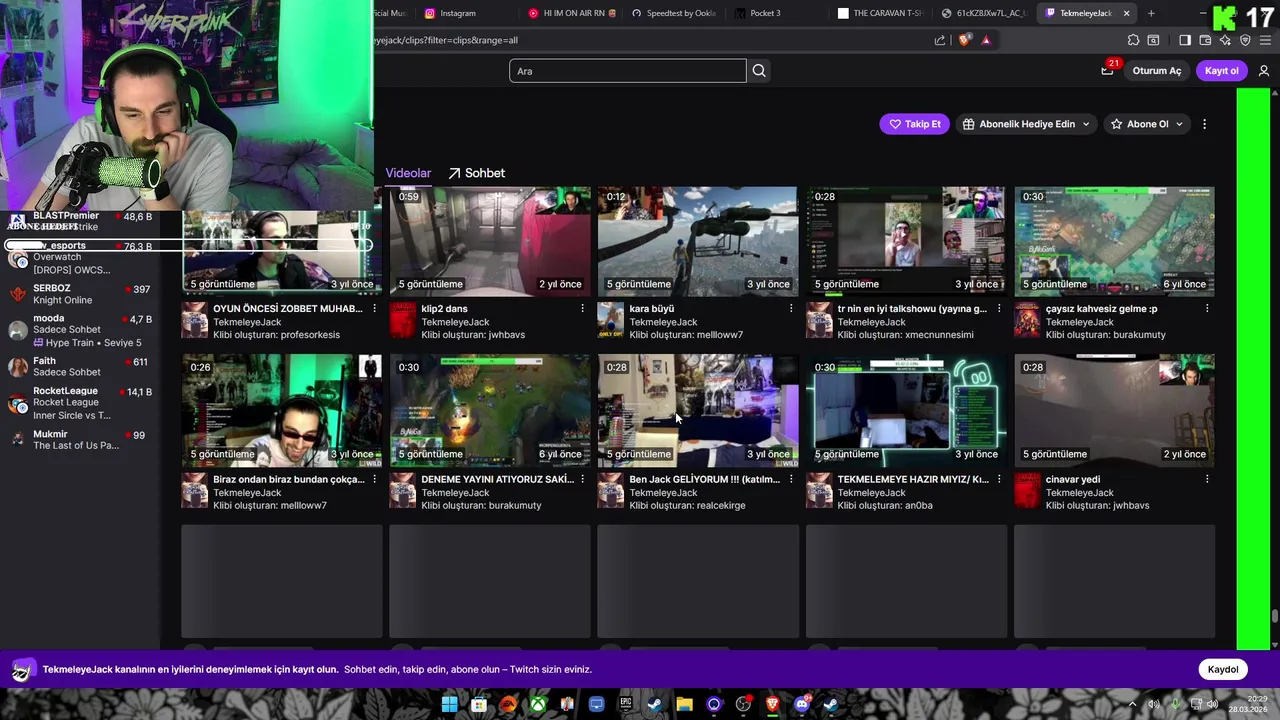Open the user profile icon menu
Viewport: 1280px width, 720px height.
coord(1264,70)
